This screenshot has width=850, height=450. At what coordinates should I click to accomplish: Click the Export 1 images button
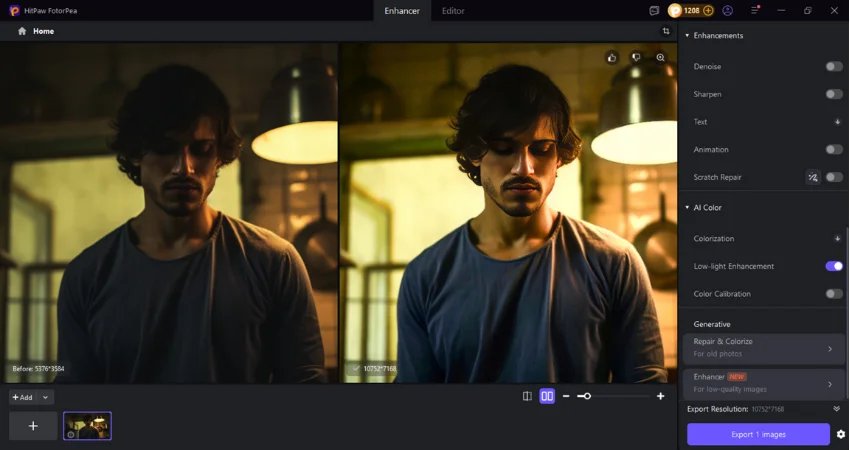(x=758, y=434)
